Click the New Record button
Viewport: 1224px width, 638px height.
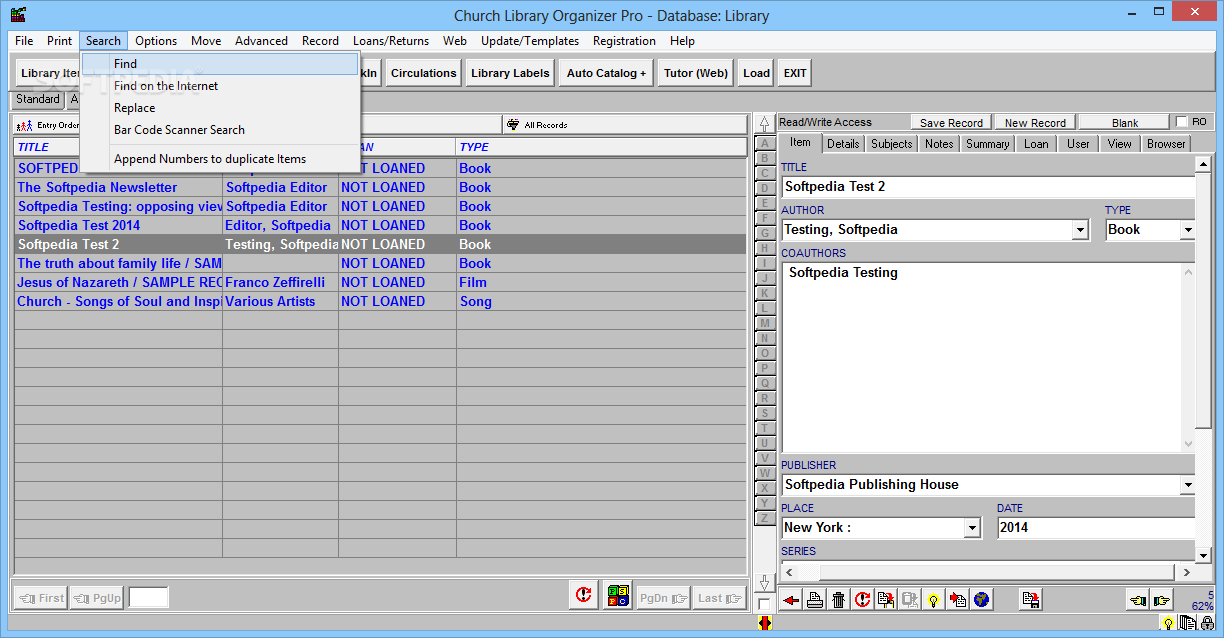pyautogui.click(x=1035, y=123)
